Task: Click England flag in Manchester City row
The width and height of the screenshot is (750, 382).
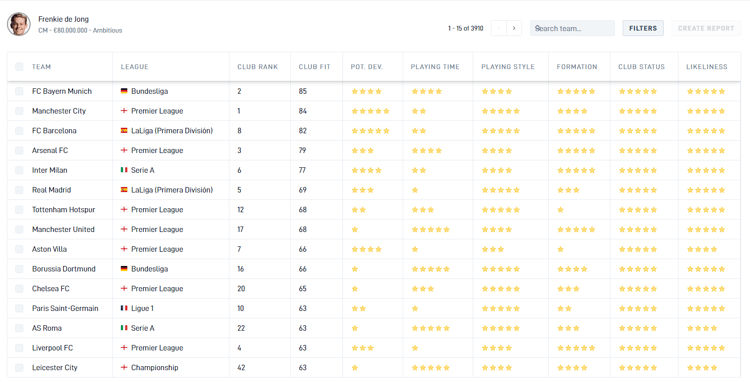Action: tap(124, 111)
